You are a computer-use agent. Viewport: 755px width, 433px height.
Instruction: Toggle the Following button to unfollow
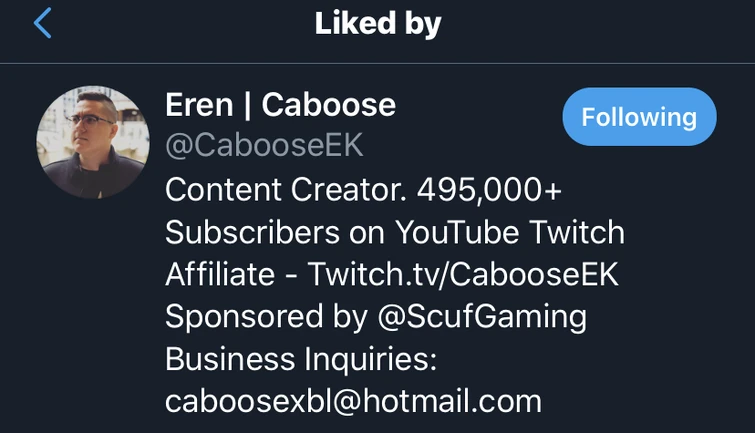coord(639,117)
